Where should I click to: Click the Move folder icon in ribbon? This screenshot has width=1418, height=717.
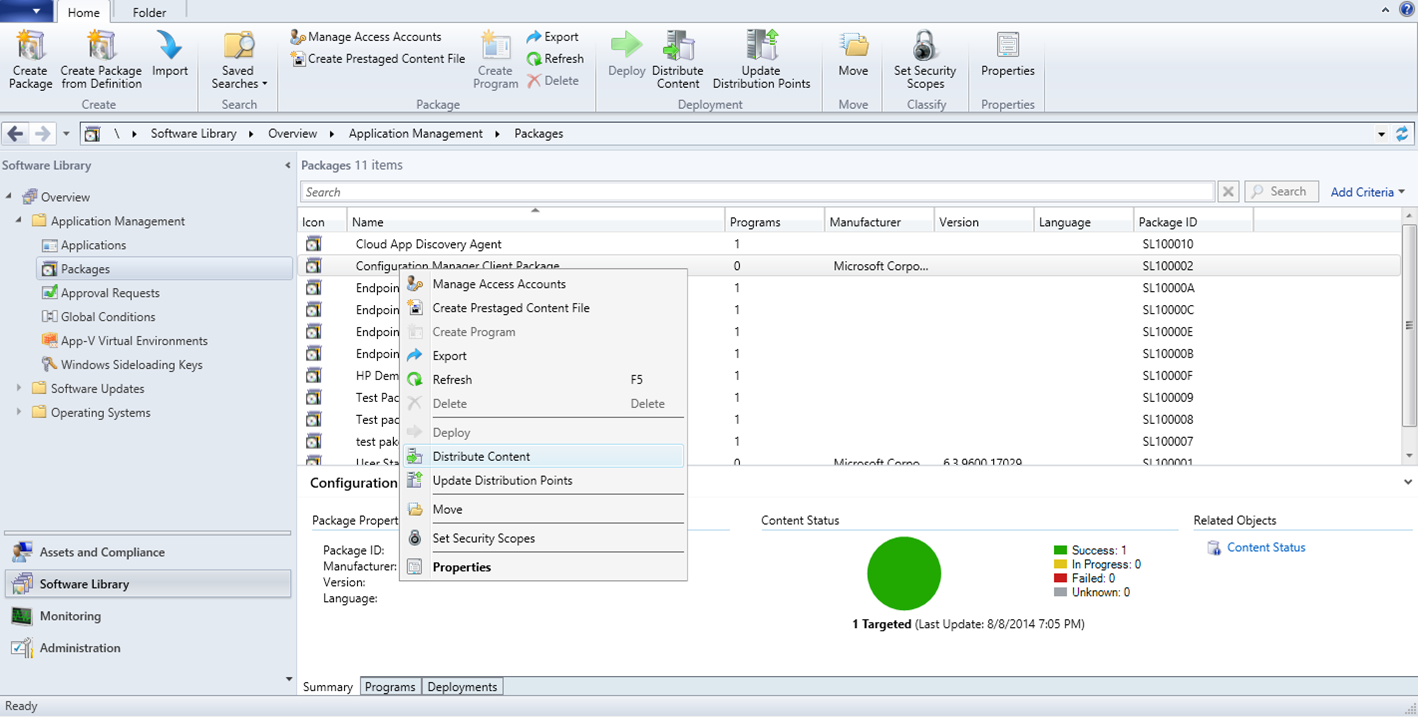pos(853,48)
